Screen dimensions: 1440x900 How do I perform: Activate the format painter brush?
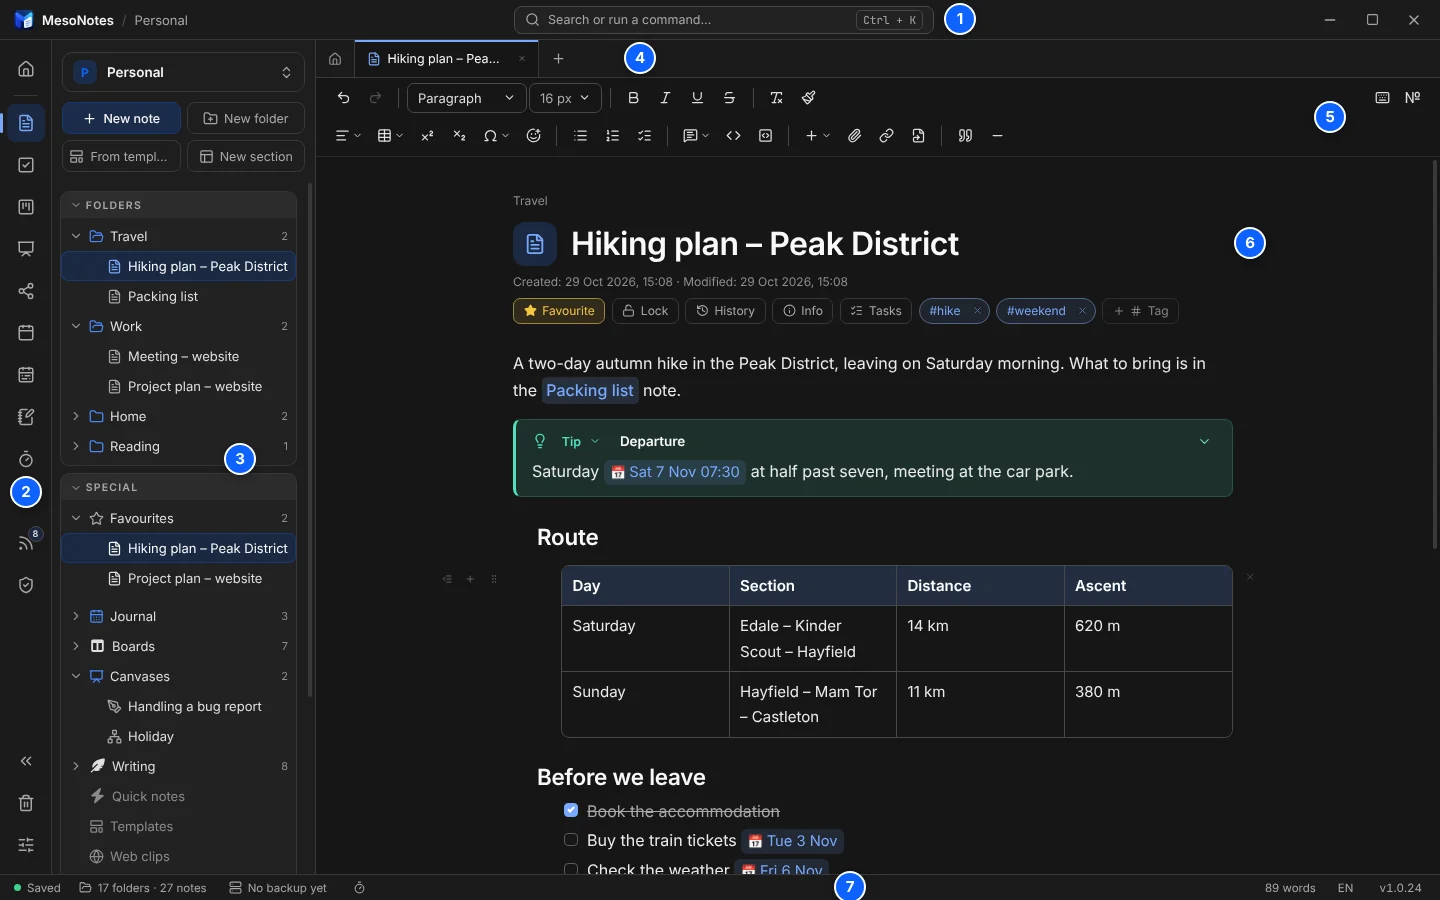click(x=809, y=98)
